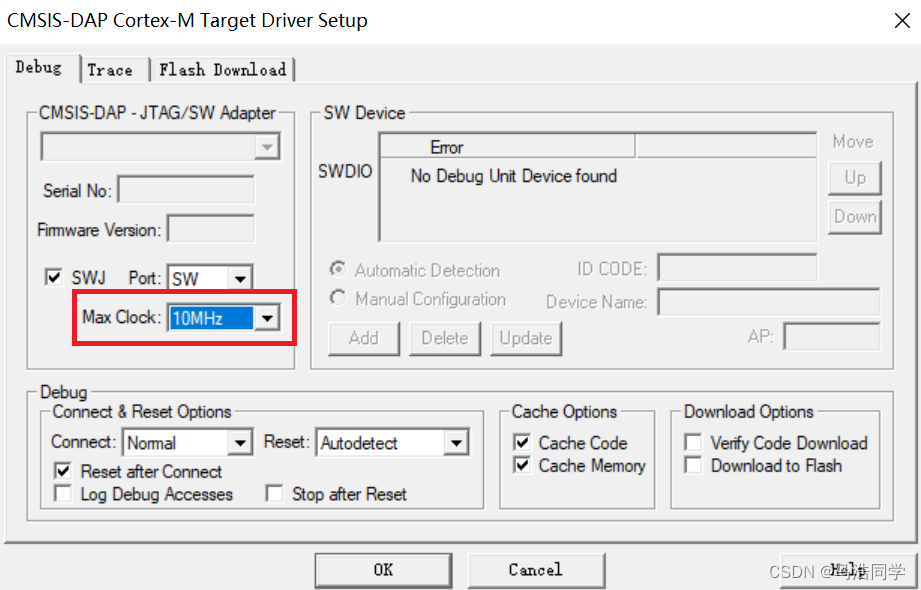Enable Verify Code Download checkbox
Viewport: 921px width, 590px height.
[693, 442]
